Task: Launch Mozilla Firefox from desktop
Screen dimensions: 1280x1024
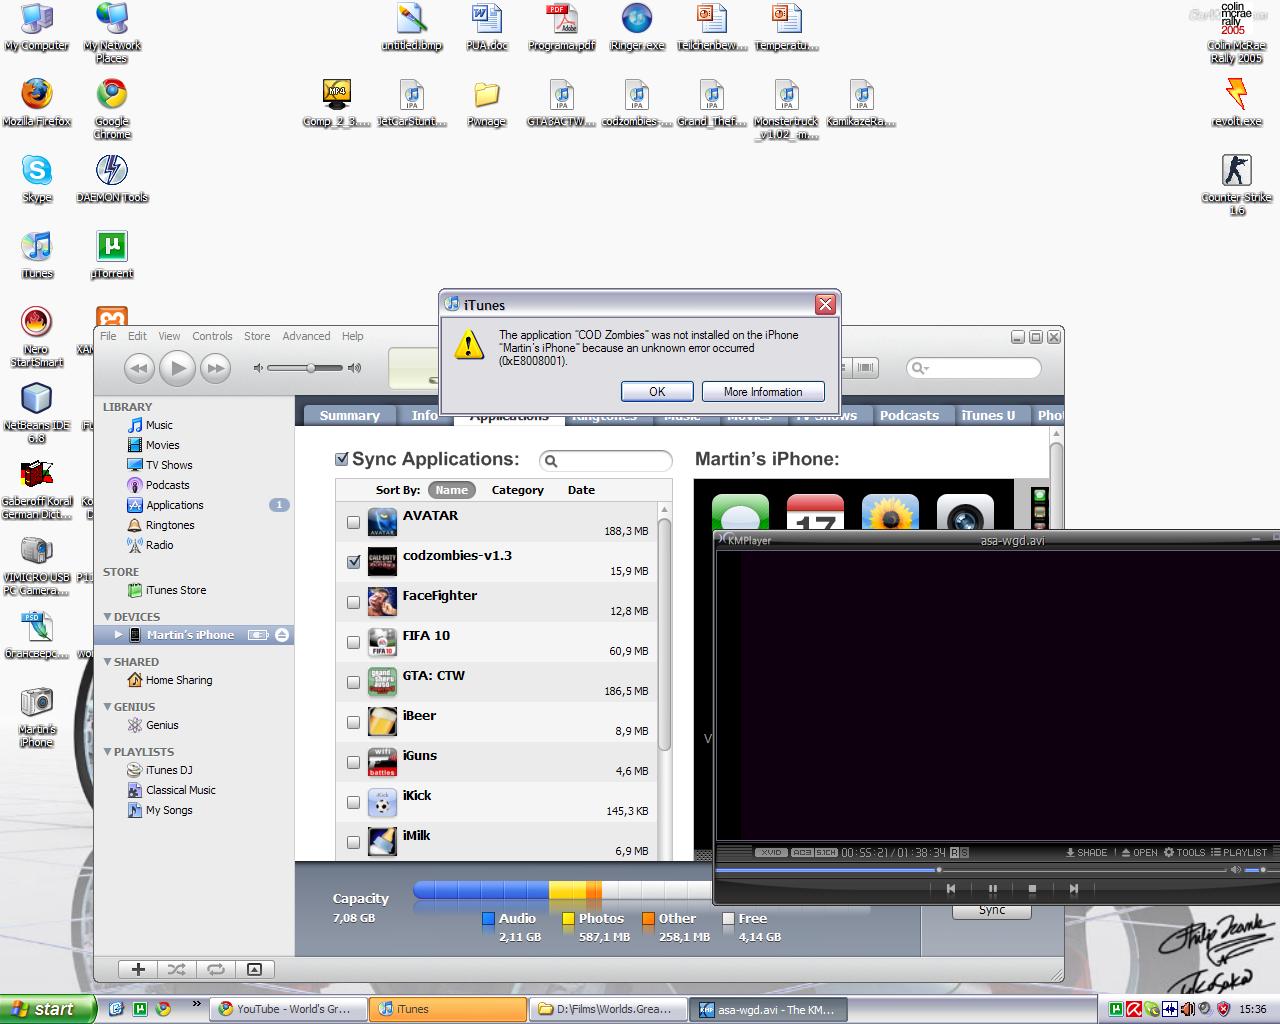Action: pos(37,103)
